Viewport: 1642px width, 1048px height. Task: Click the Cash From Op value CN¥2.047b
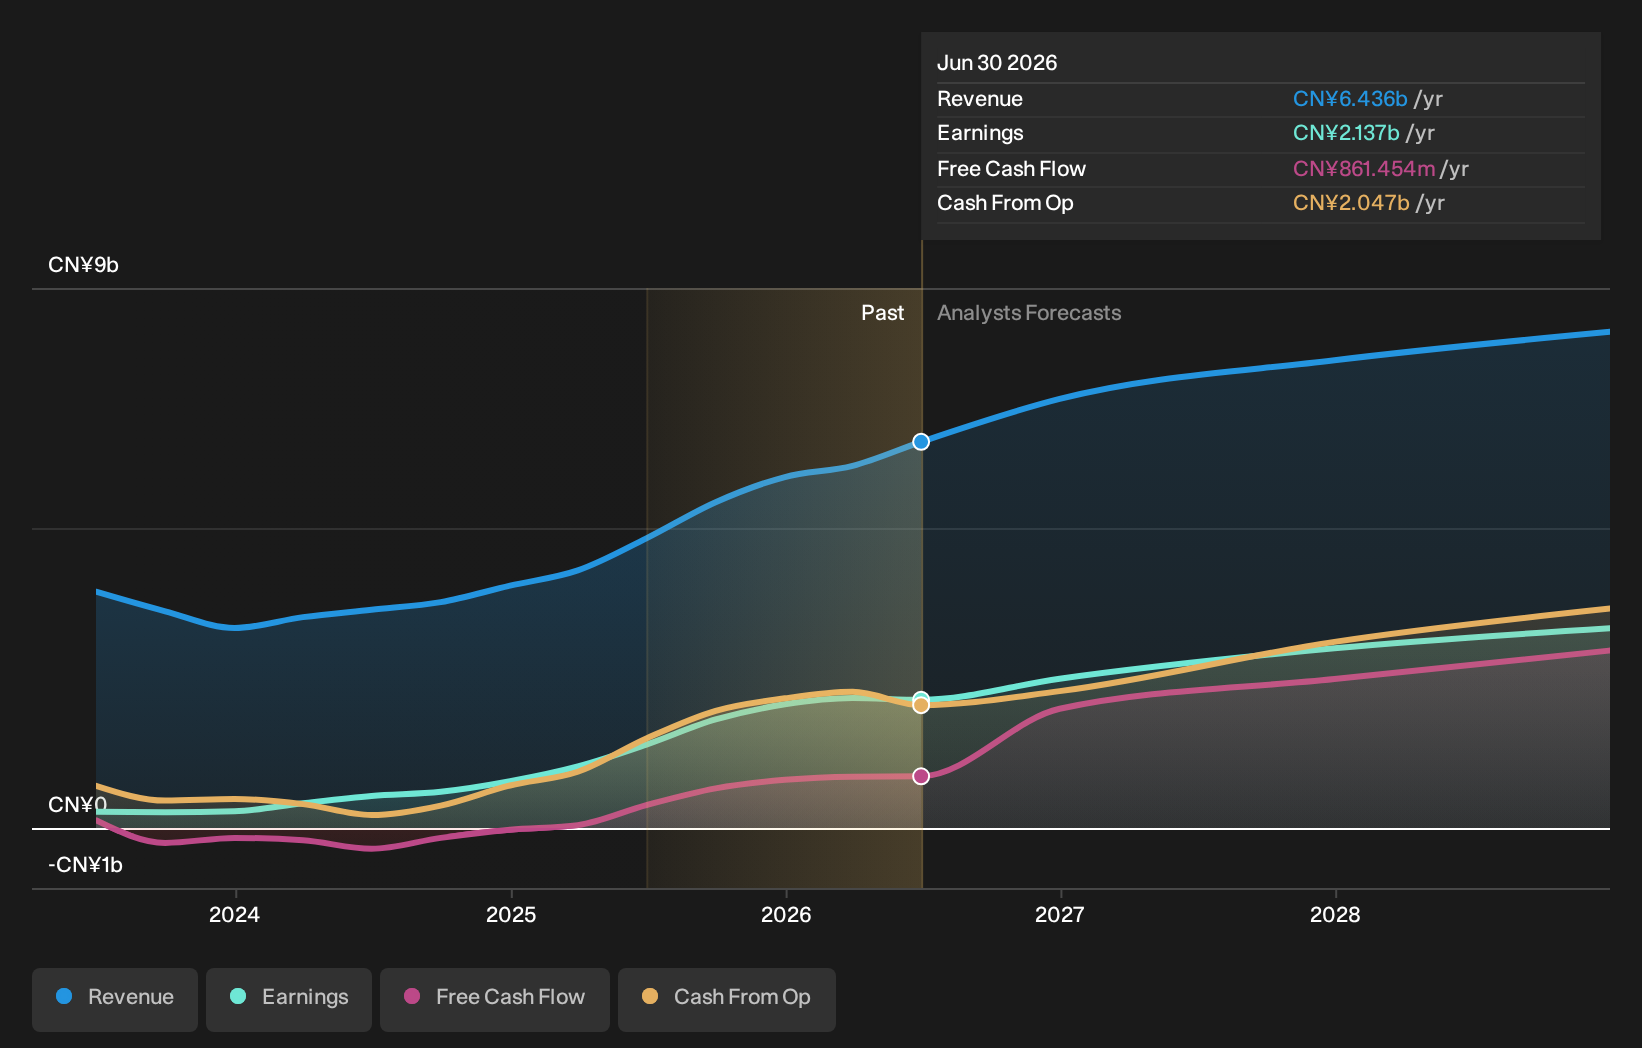click(1351, 203)
